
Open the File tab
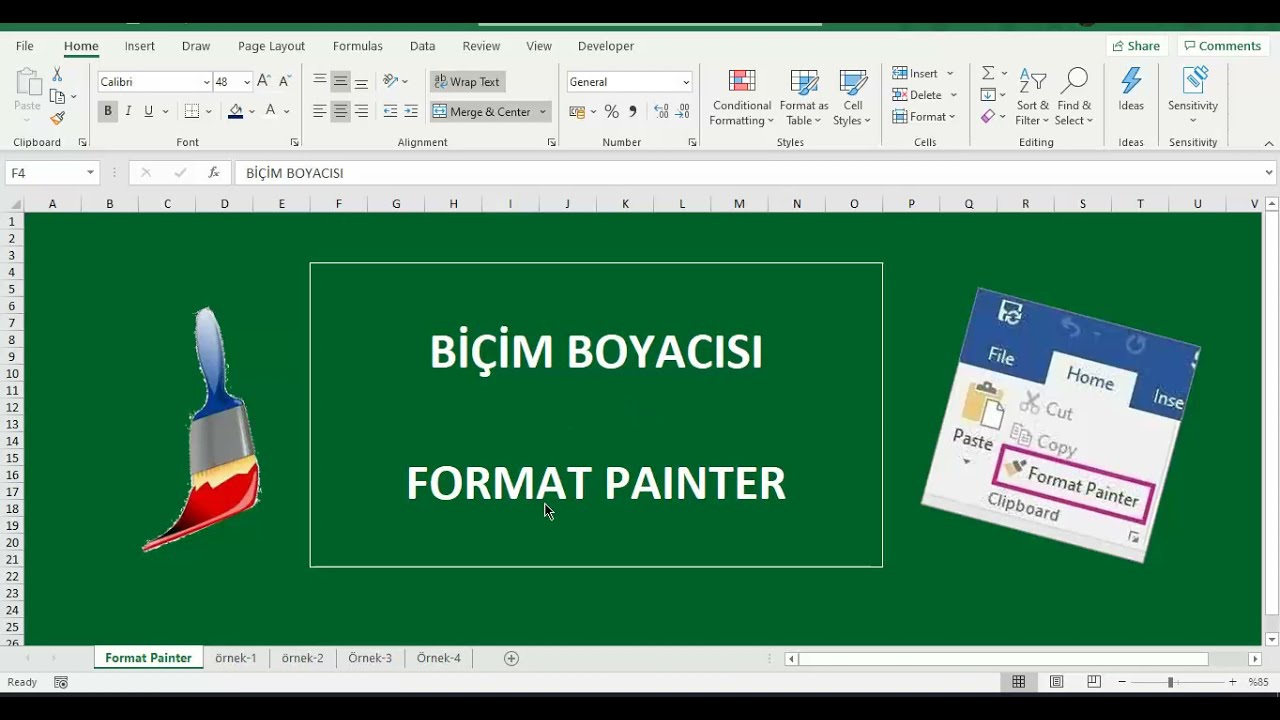tap(25, 46)
